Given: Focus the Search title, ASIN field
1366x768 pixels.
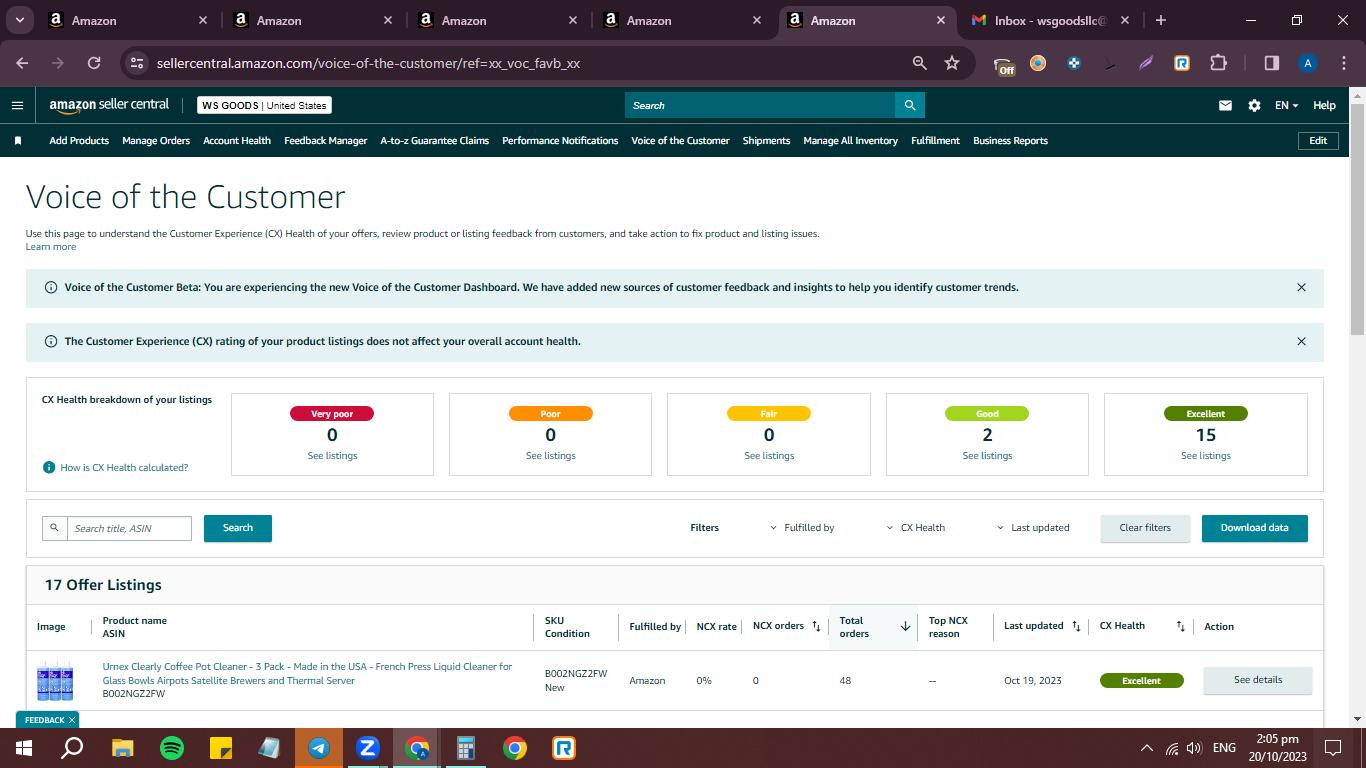Looking at the screenshot, I should (130, 528).
